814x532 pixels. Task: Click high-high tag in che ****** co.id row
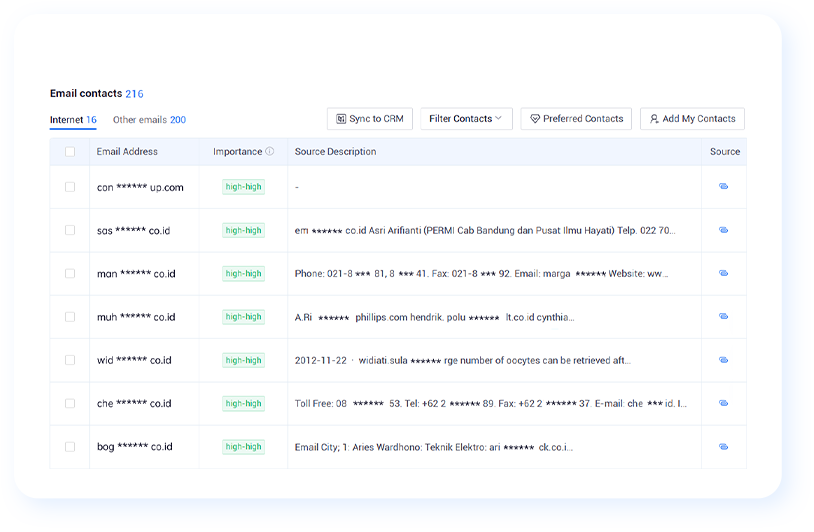[x=243, y=403]
